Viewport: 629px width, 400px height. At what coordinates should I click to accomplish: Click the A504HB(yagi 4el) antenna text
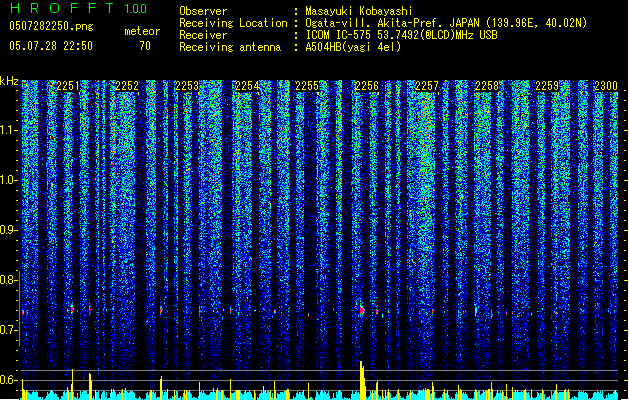point(353,47)
